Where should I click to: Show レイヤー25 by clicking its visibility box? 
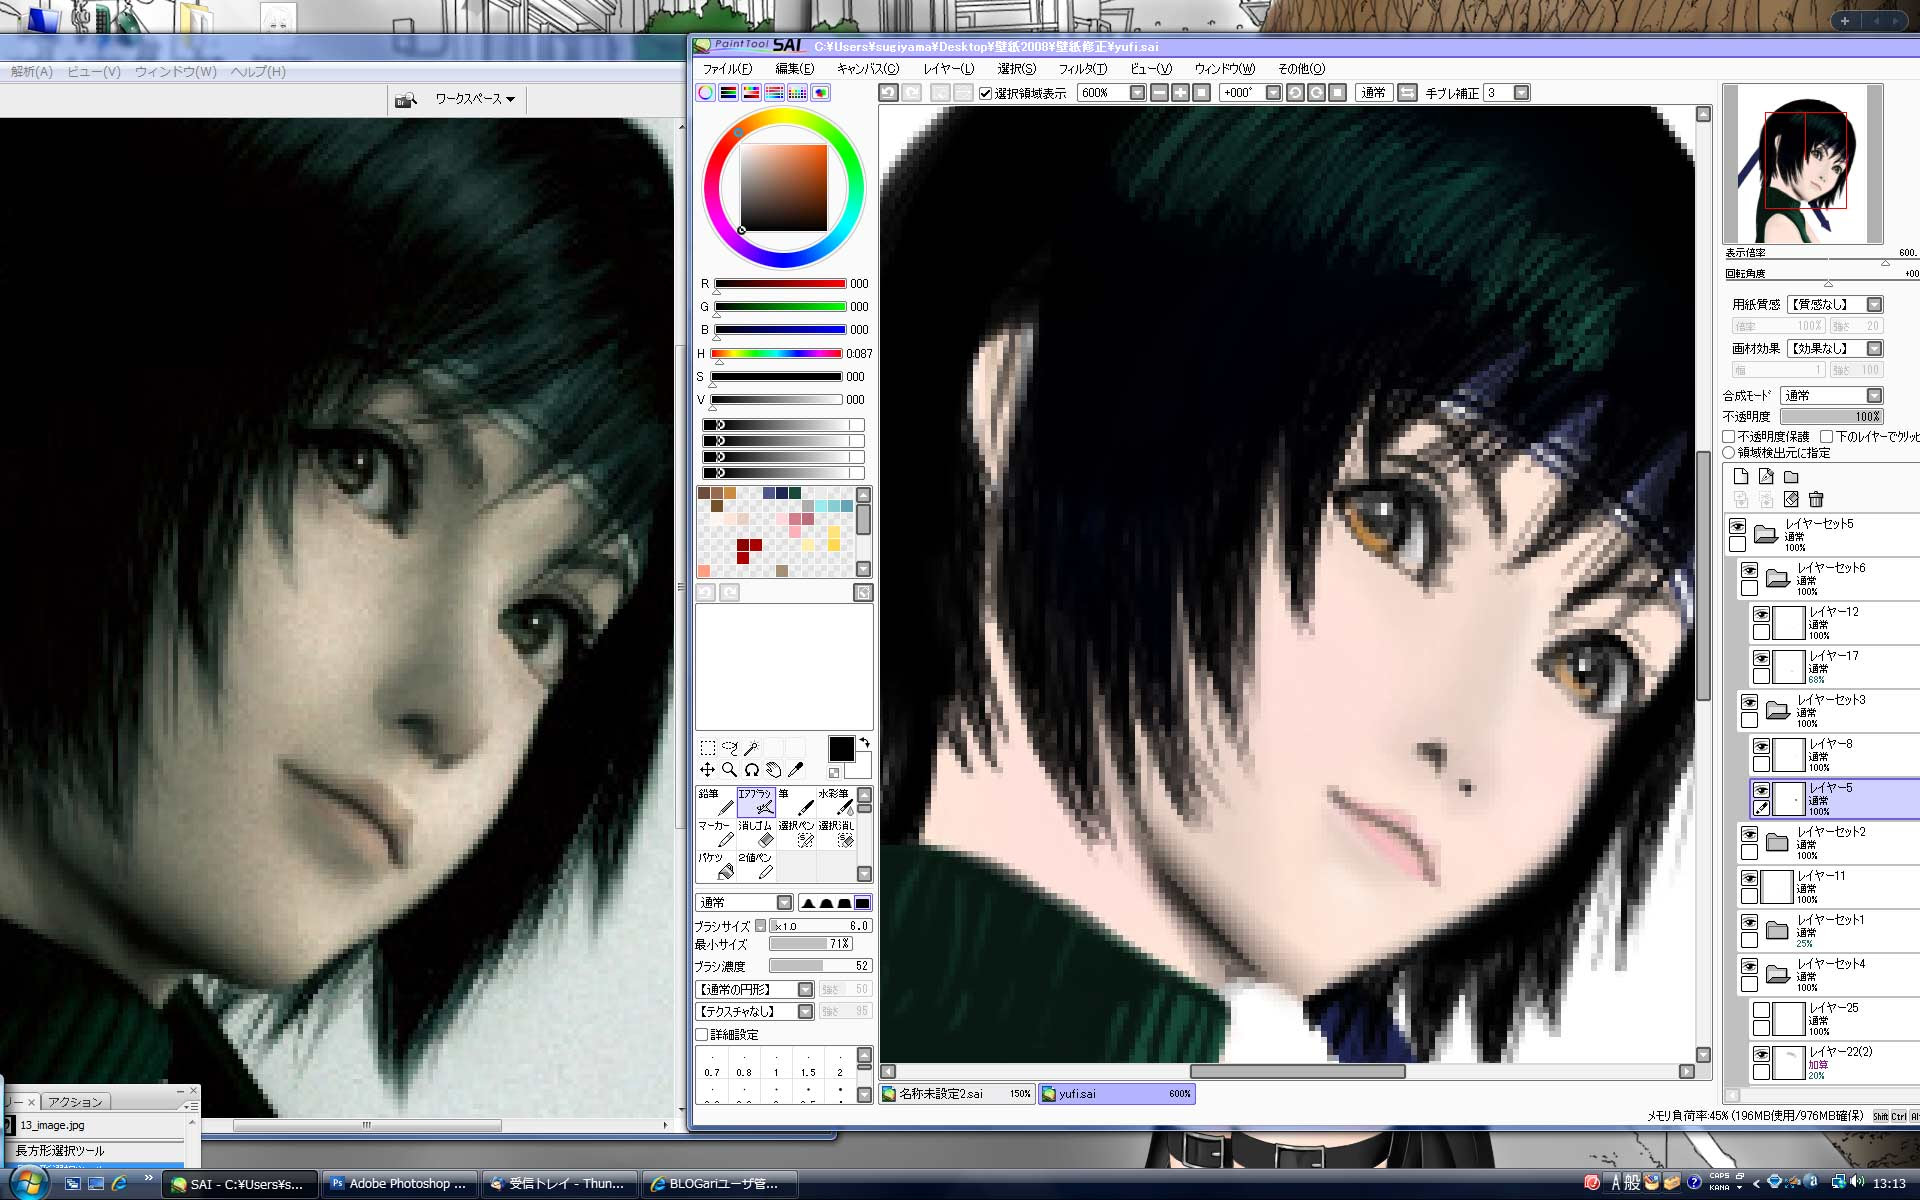(1762, 1010)
